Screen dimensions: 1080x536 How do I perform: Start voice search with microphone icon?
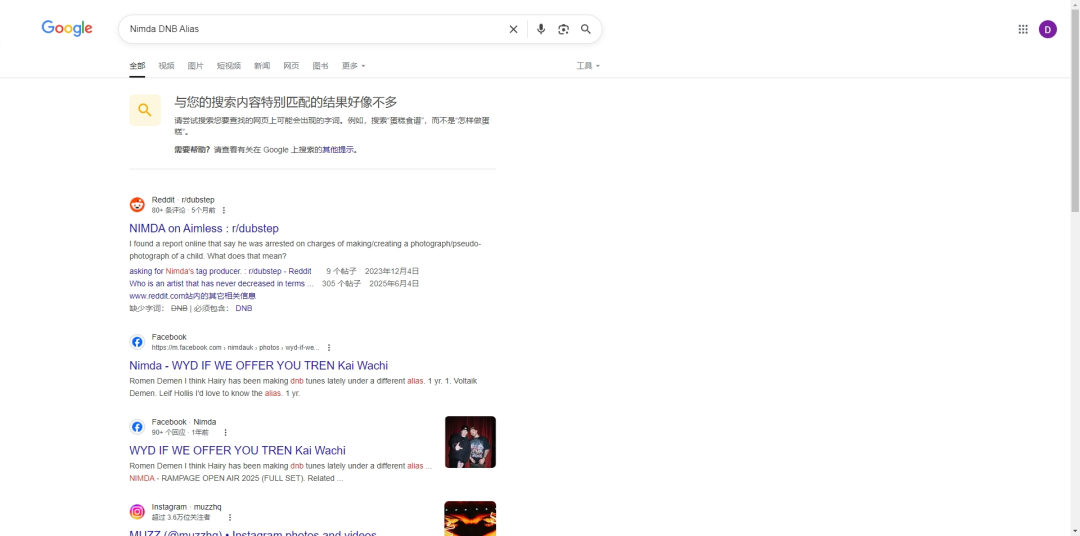[x=541, y=29]
